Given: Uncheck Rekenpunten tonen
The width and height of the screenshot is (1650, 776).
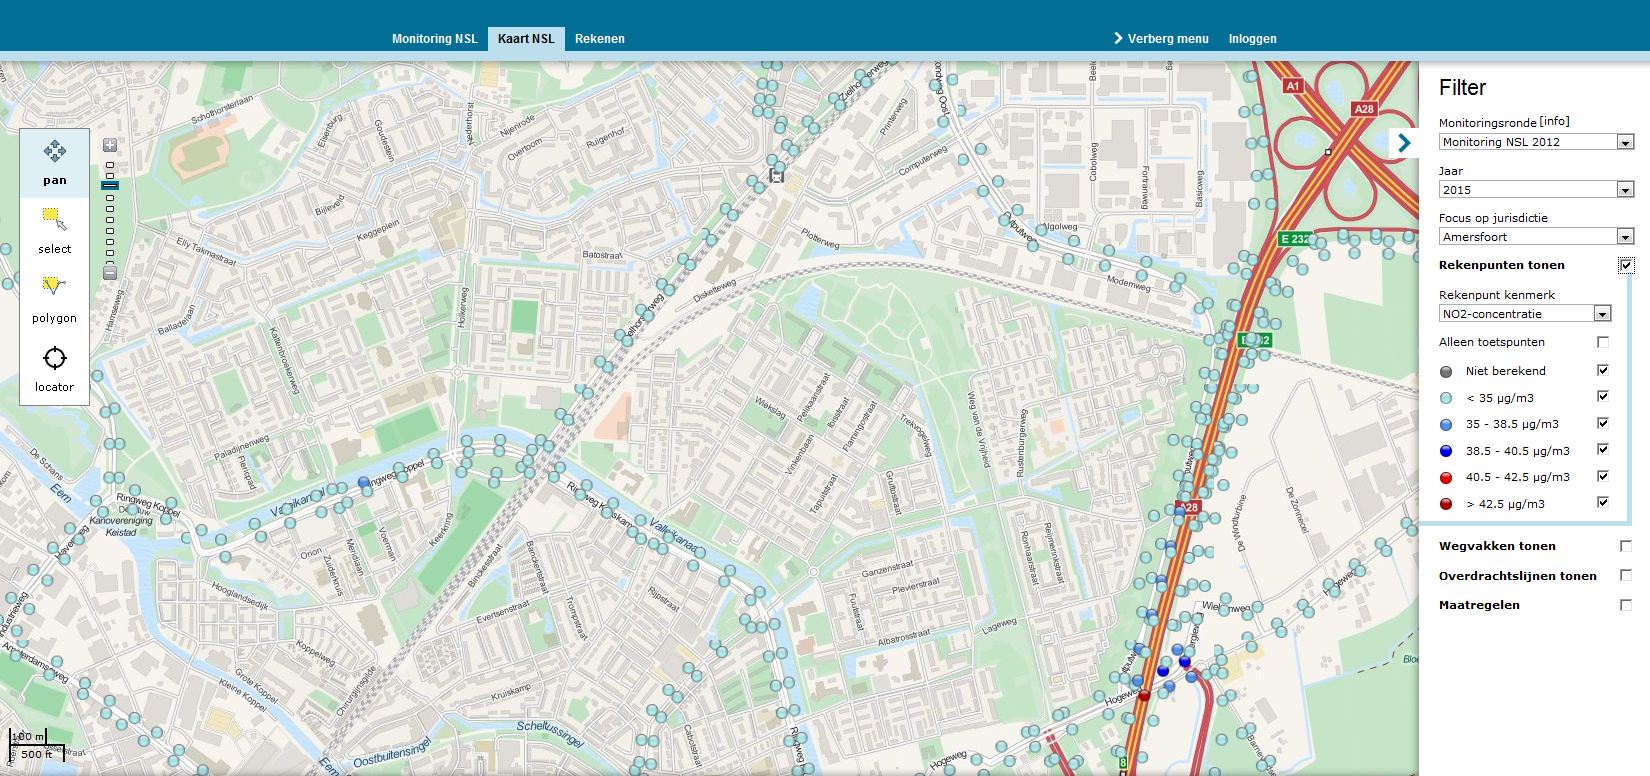Looking at the screenshot, I should click(1626, 265).
